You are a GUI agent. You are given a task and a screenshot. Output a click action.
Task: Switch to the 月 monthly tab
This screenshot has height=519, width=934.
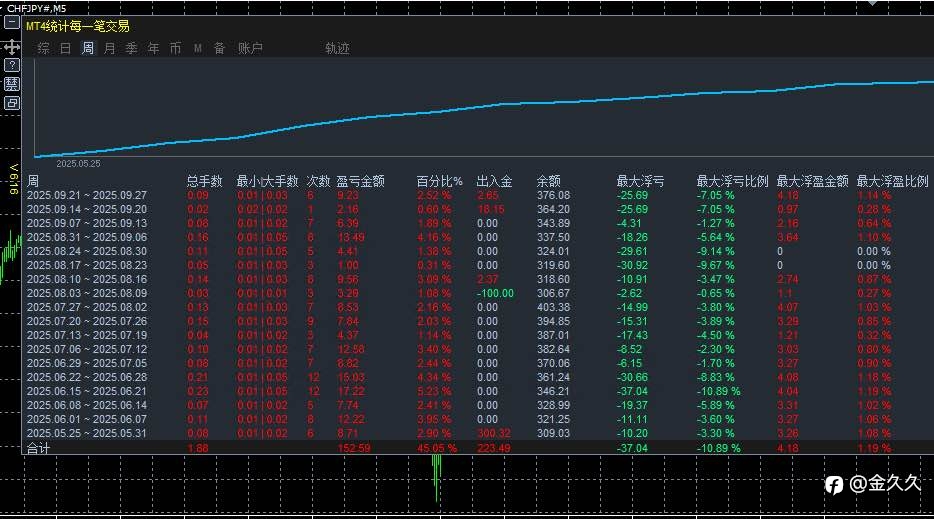110,48
